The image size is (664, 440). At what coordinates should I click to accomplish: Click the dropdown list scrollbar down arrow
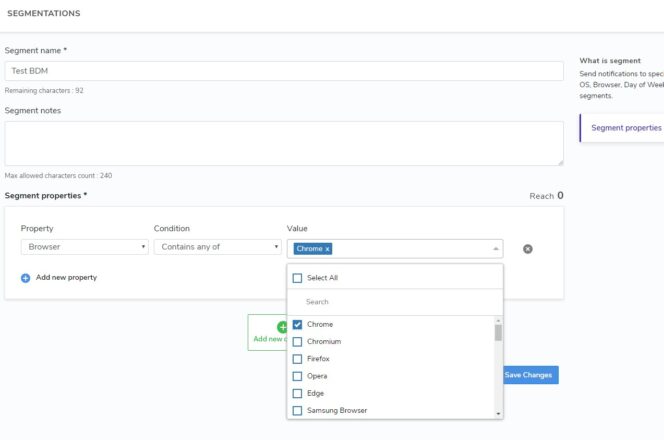tap(498, 413)
